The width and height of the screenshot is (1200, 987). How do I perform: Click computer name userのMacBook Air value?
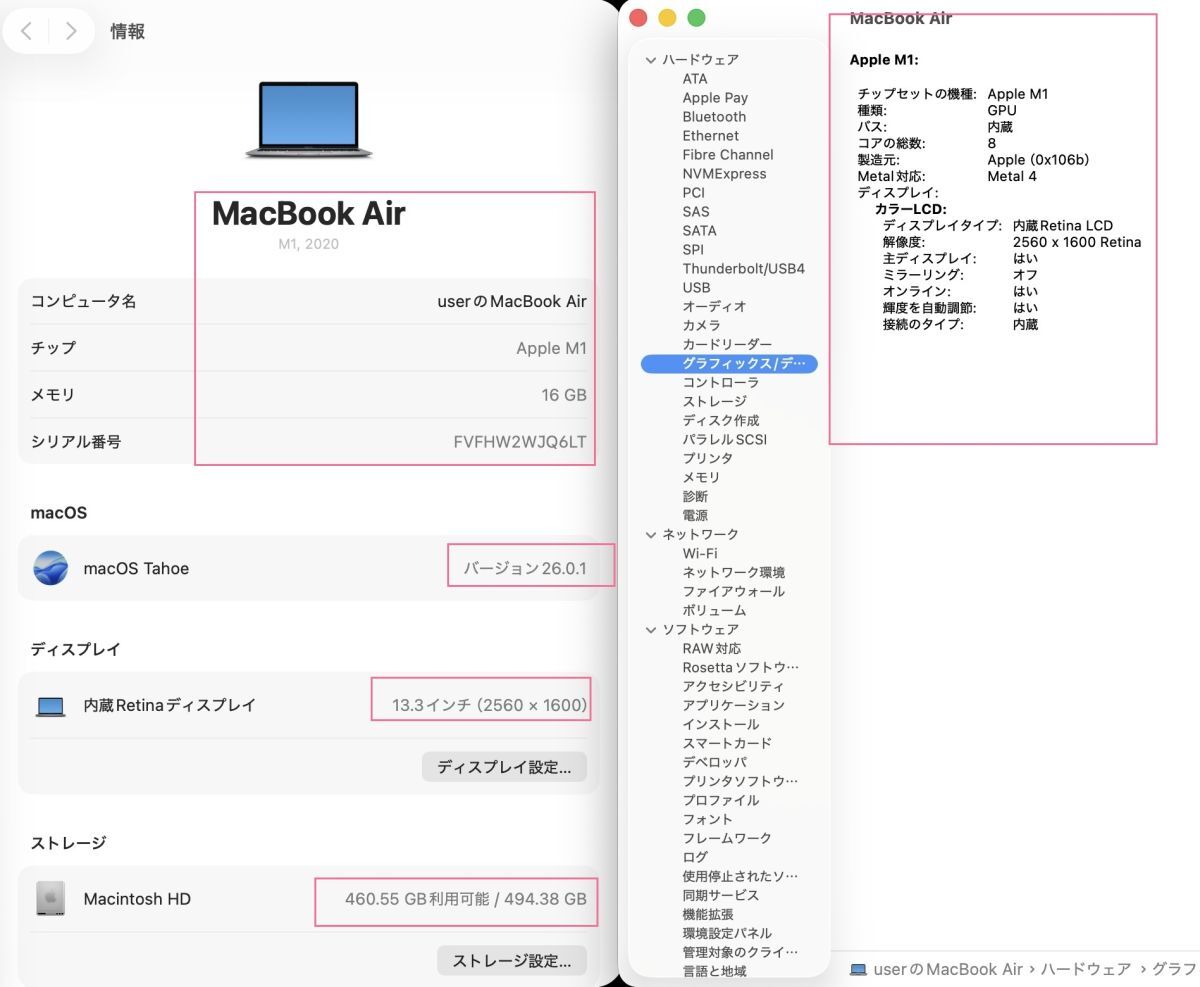(512, 301)
